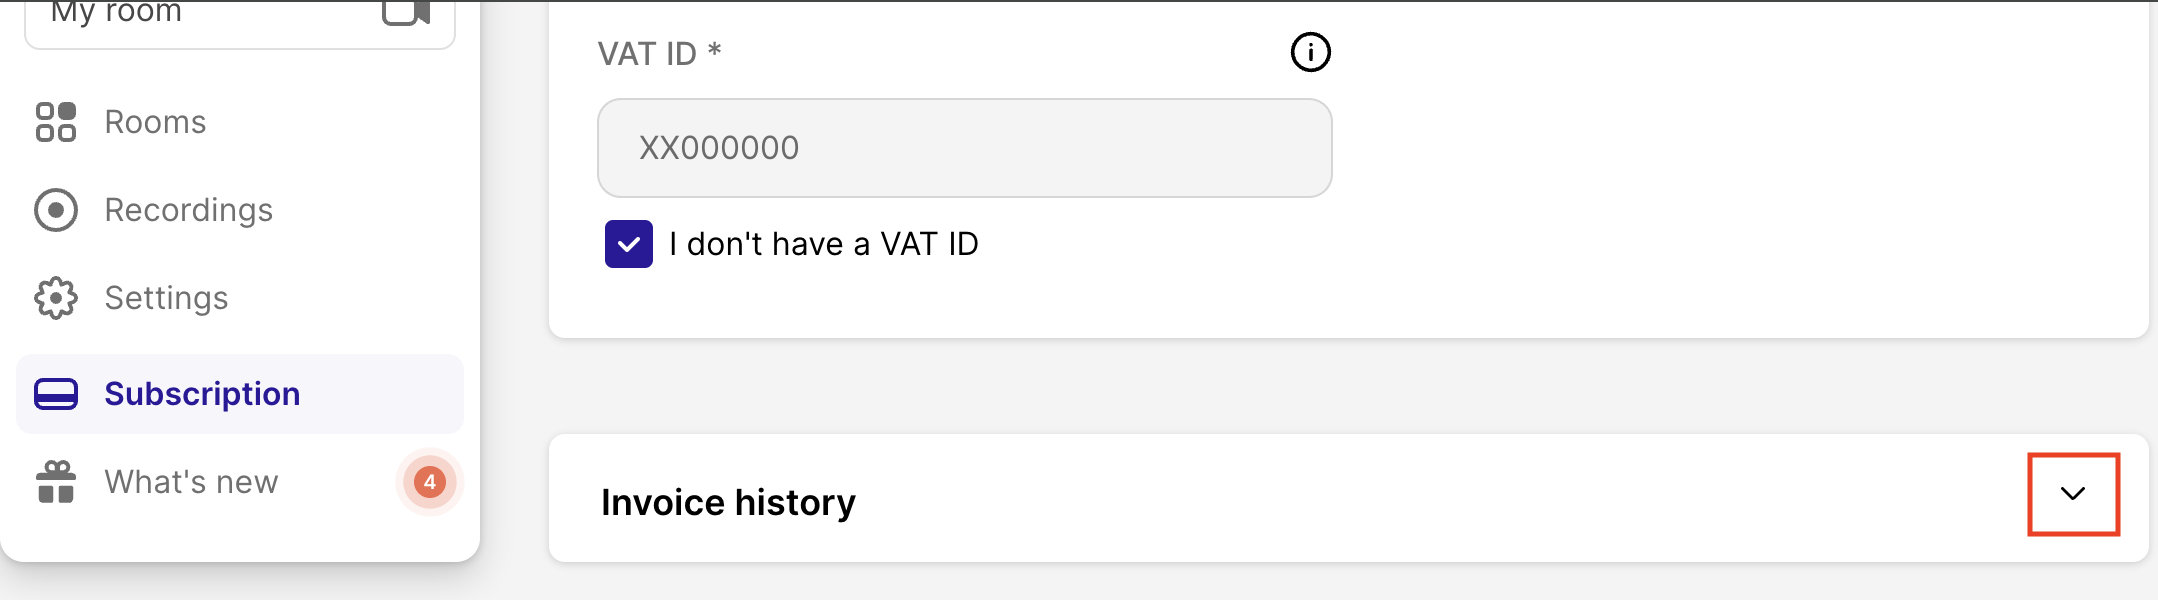Show the VAT ID info tooltip icon
2158x600 pixels.
pos(1310,52)
